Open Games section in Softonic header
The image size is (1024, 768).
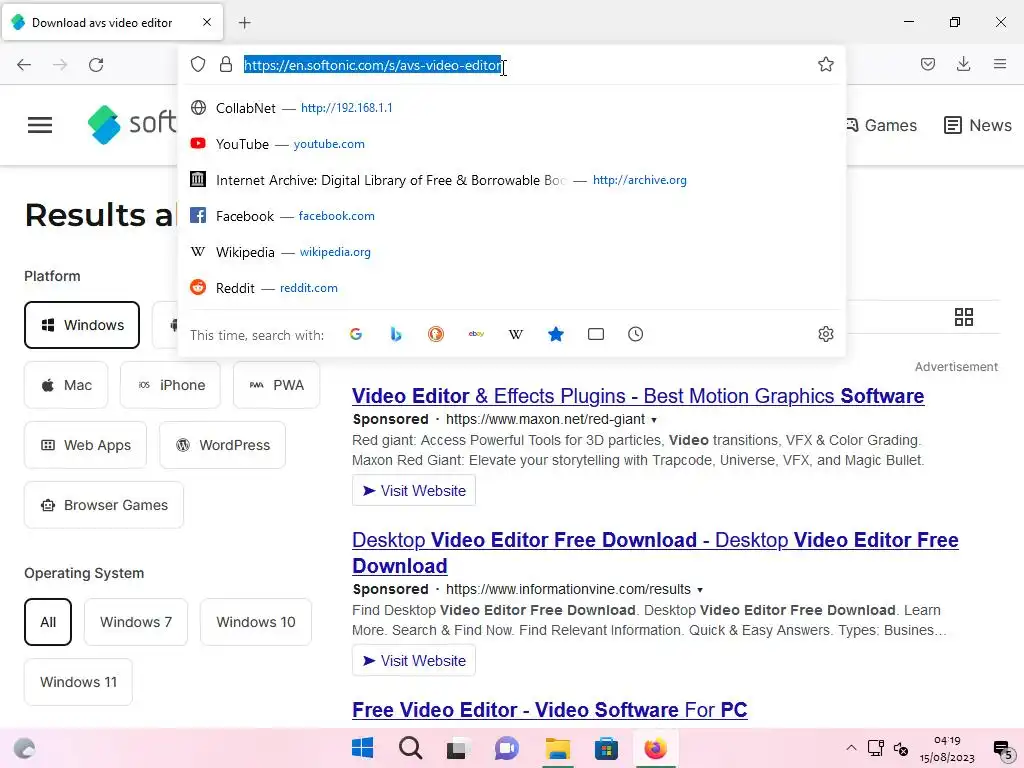click(882, 125)
